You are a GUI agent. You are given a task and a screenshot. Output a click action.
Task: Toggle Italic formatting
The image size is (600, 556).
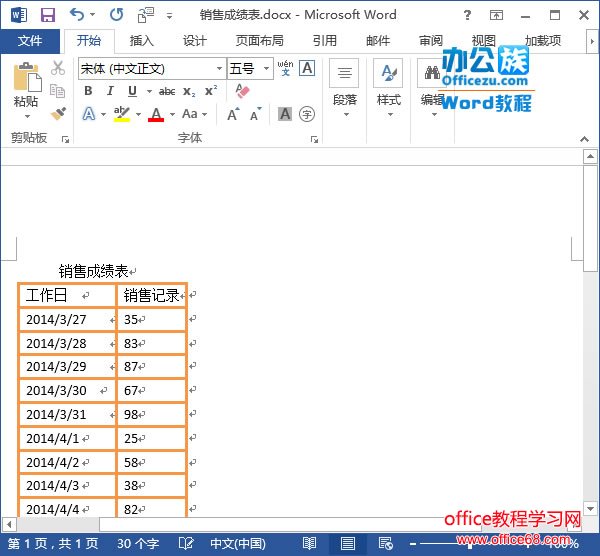[x=110, y=91]
